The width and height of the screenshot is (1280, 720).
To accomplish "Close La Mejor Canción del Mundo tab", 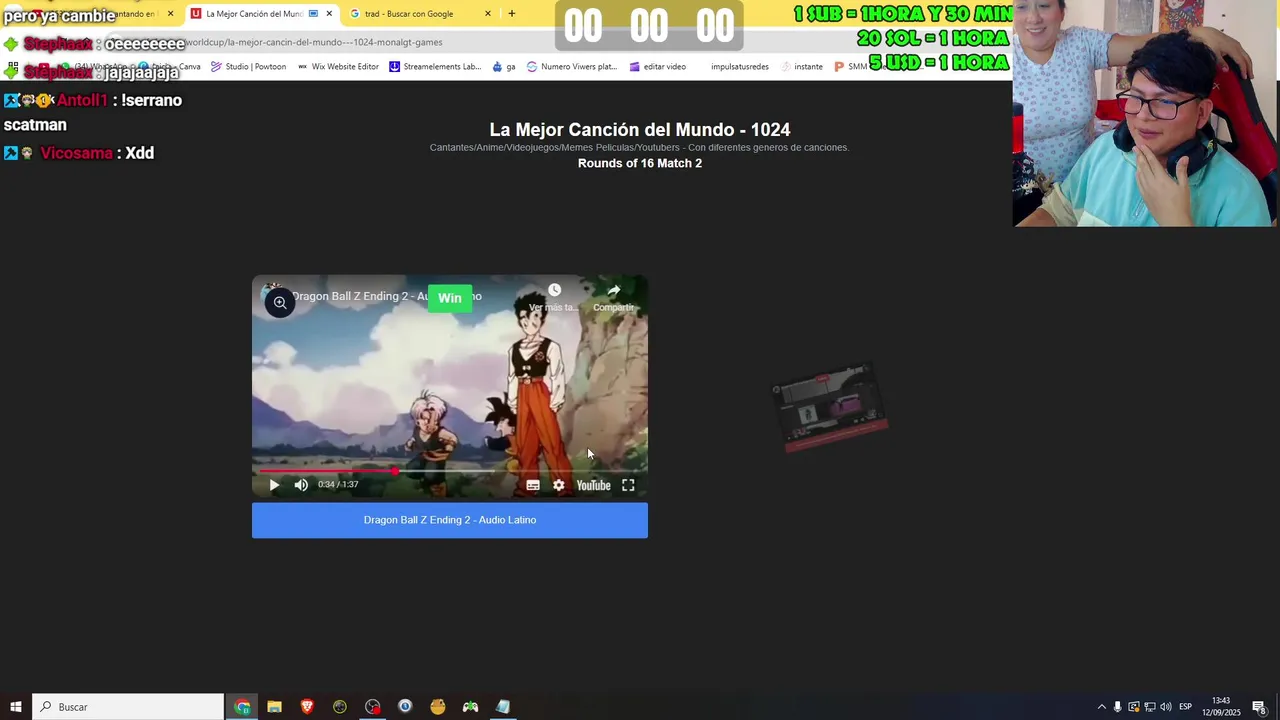I will click(329, 14).
